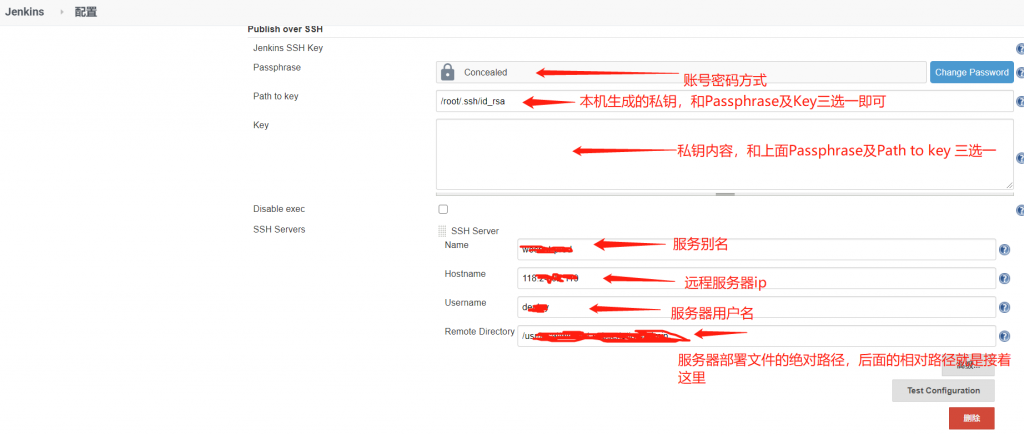The image size is (1024, 435).
Task: Click the Change Password button
Action: tap(971, 72)
